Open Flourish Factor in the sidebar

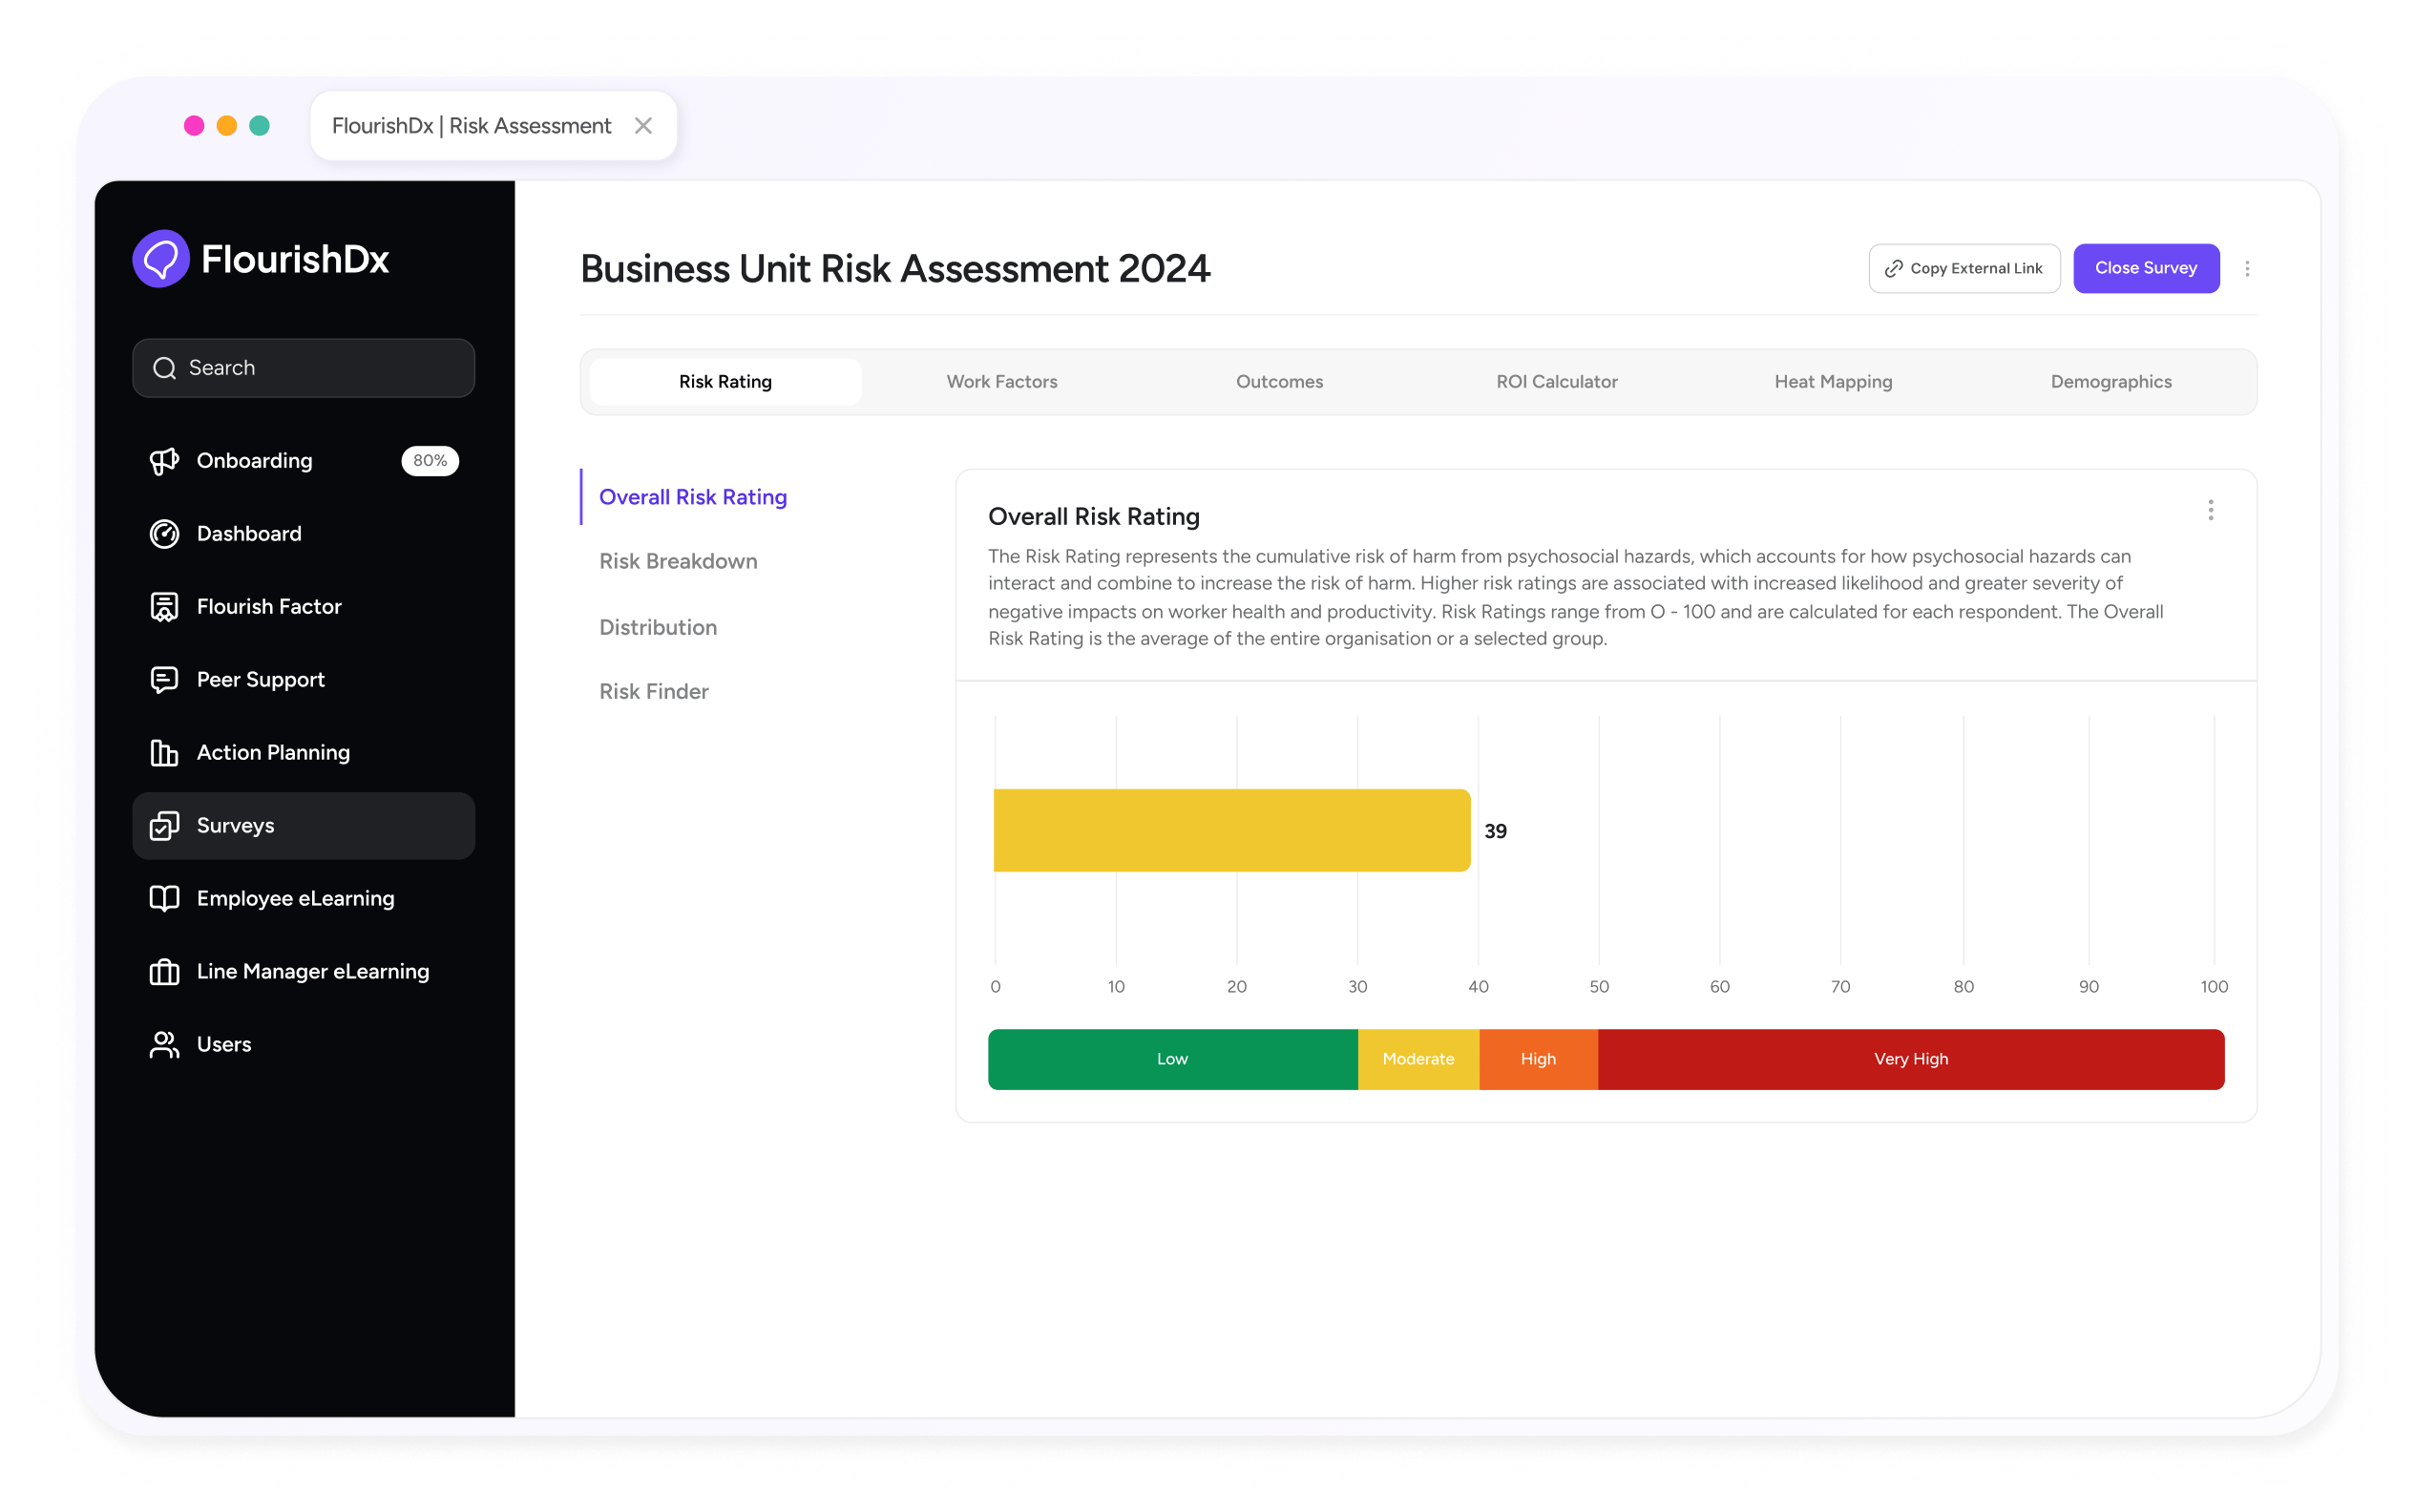303,607
